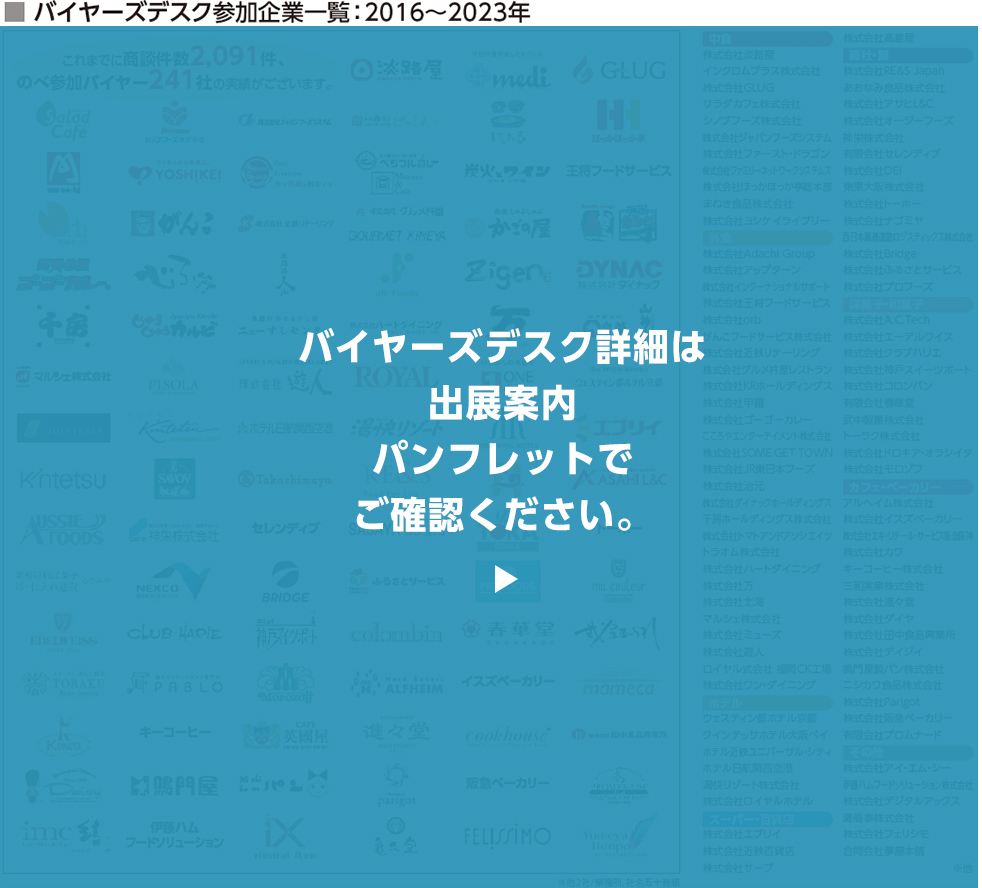982x888 pixels.
Task: Click the EDELWEISS logo
Action: pos(63,632)
